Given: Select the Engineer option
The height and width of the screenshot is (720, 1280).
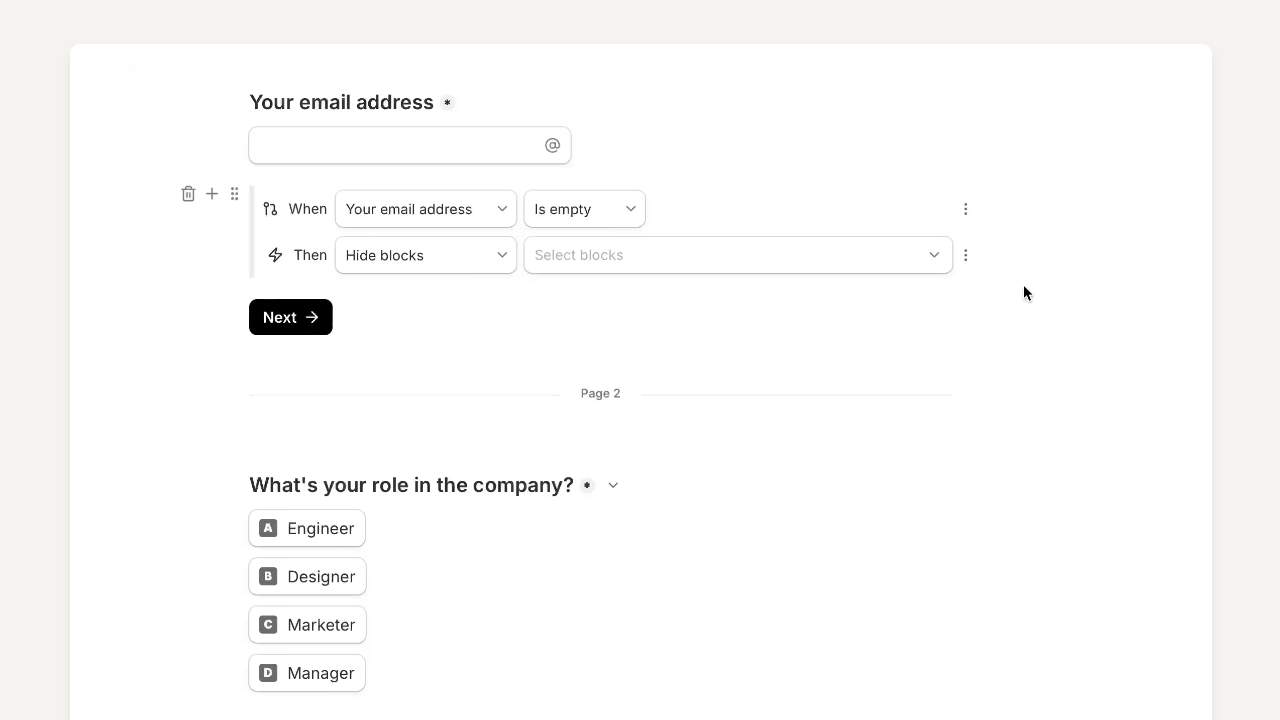Looking at the screenshot, I should [307, 528].
